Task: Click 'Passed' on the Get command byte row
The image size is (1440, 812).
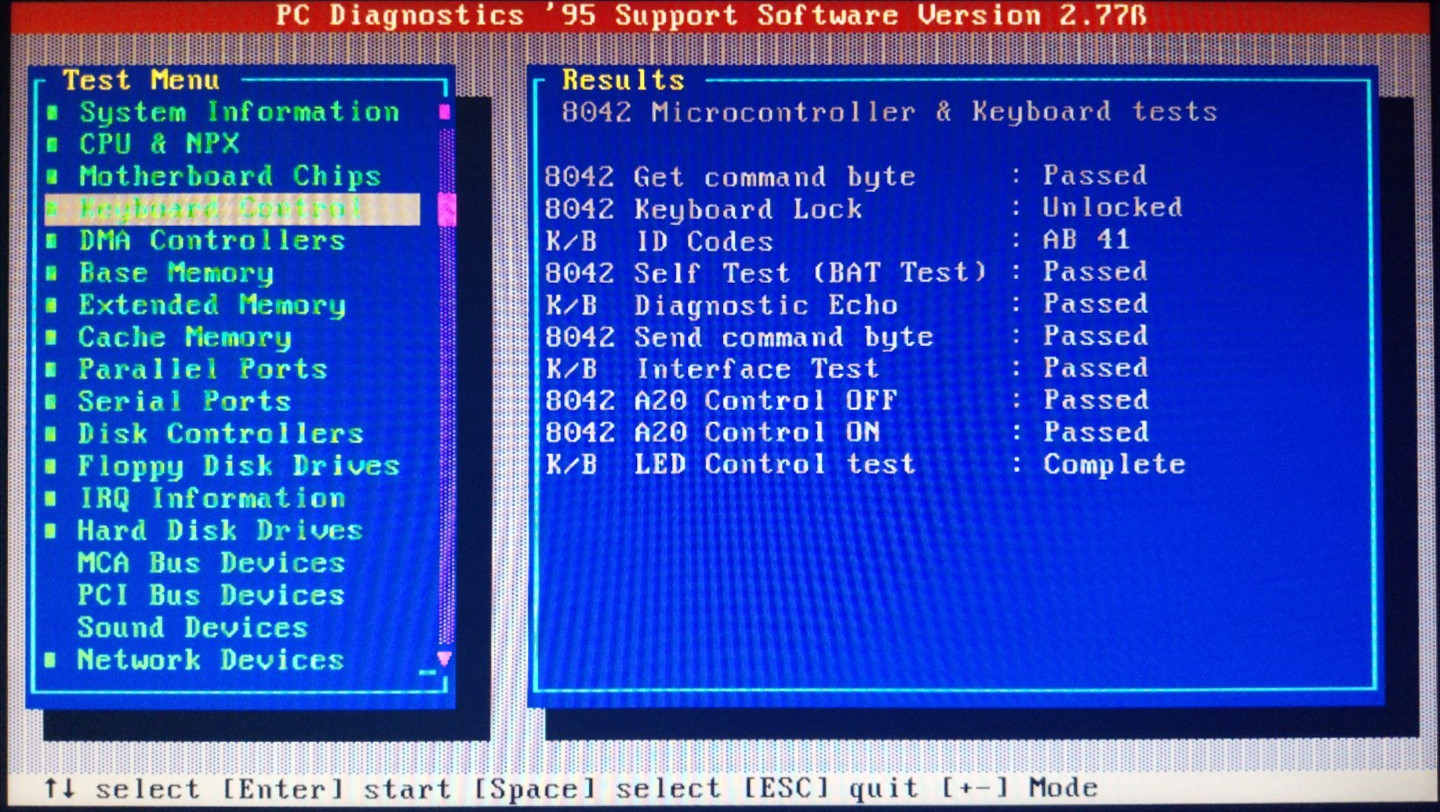Action: click(1095, 176)
